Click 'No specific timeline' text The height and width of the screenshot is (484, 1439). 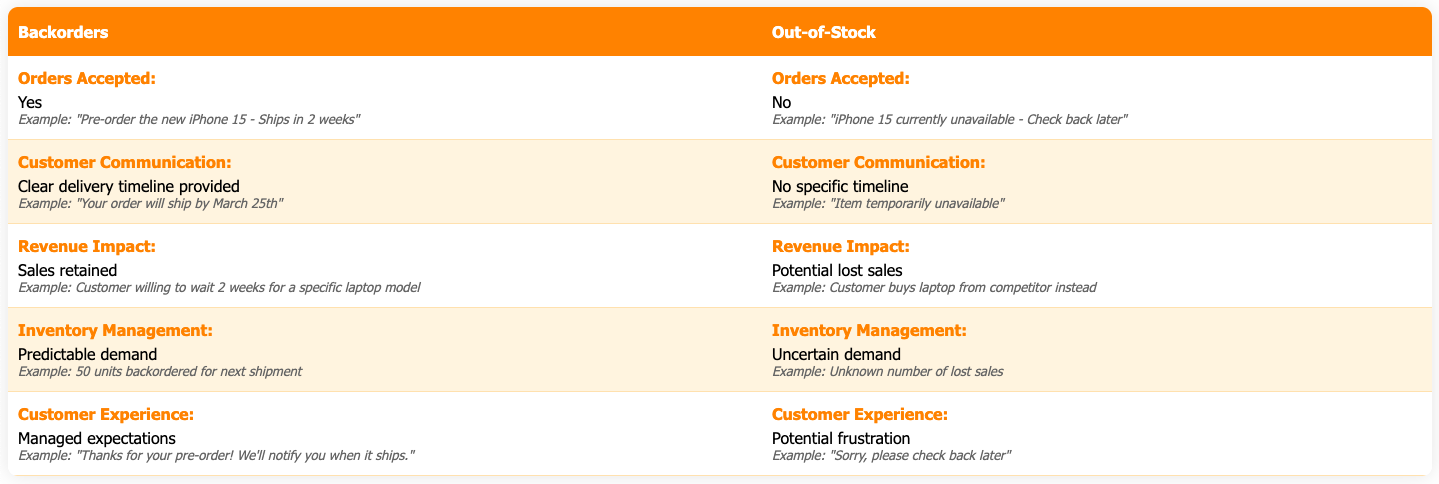[840, 186]
